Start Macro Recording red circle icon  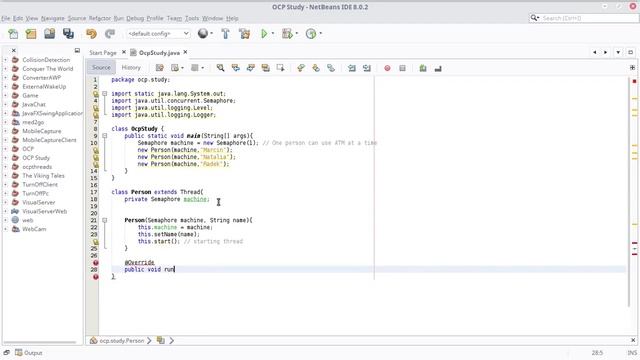(x=387, y=68)
